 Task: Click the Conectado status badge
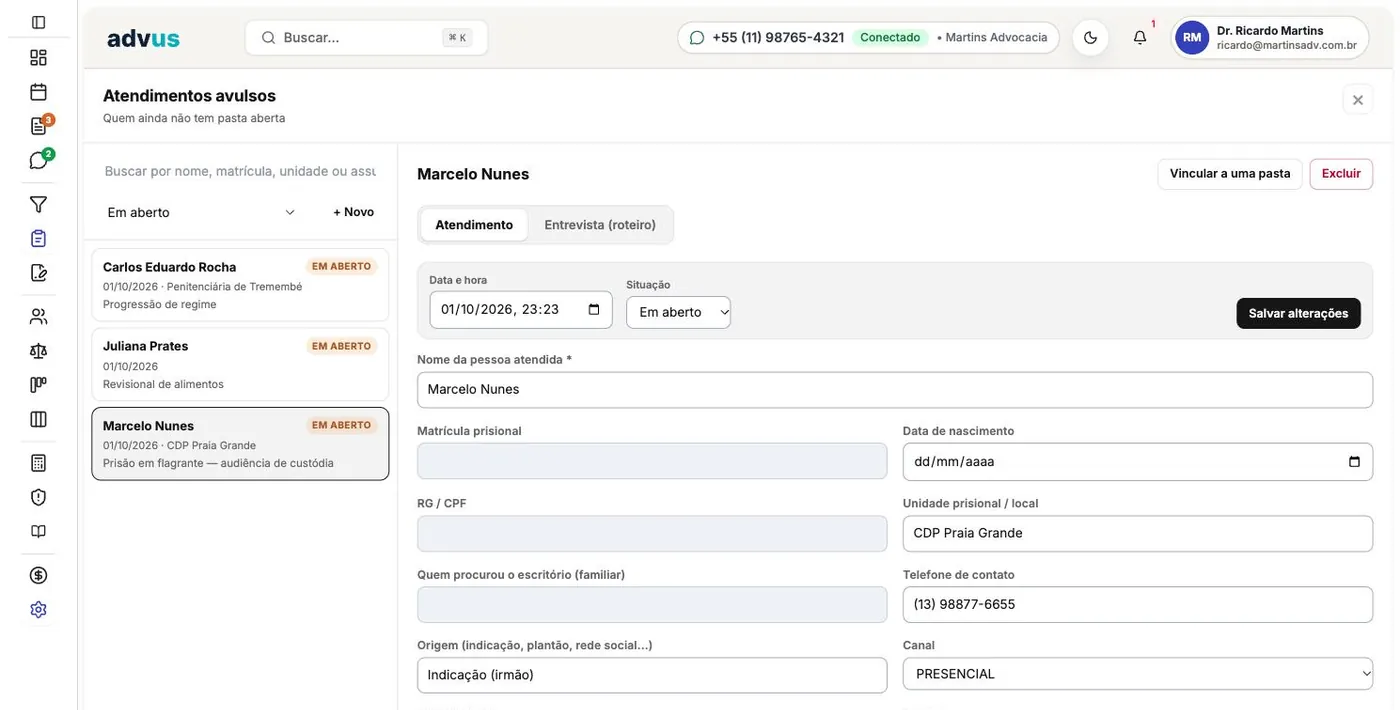890,38
